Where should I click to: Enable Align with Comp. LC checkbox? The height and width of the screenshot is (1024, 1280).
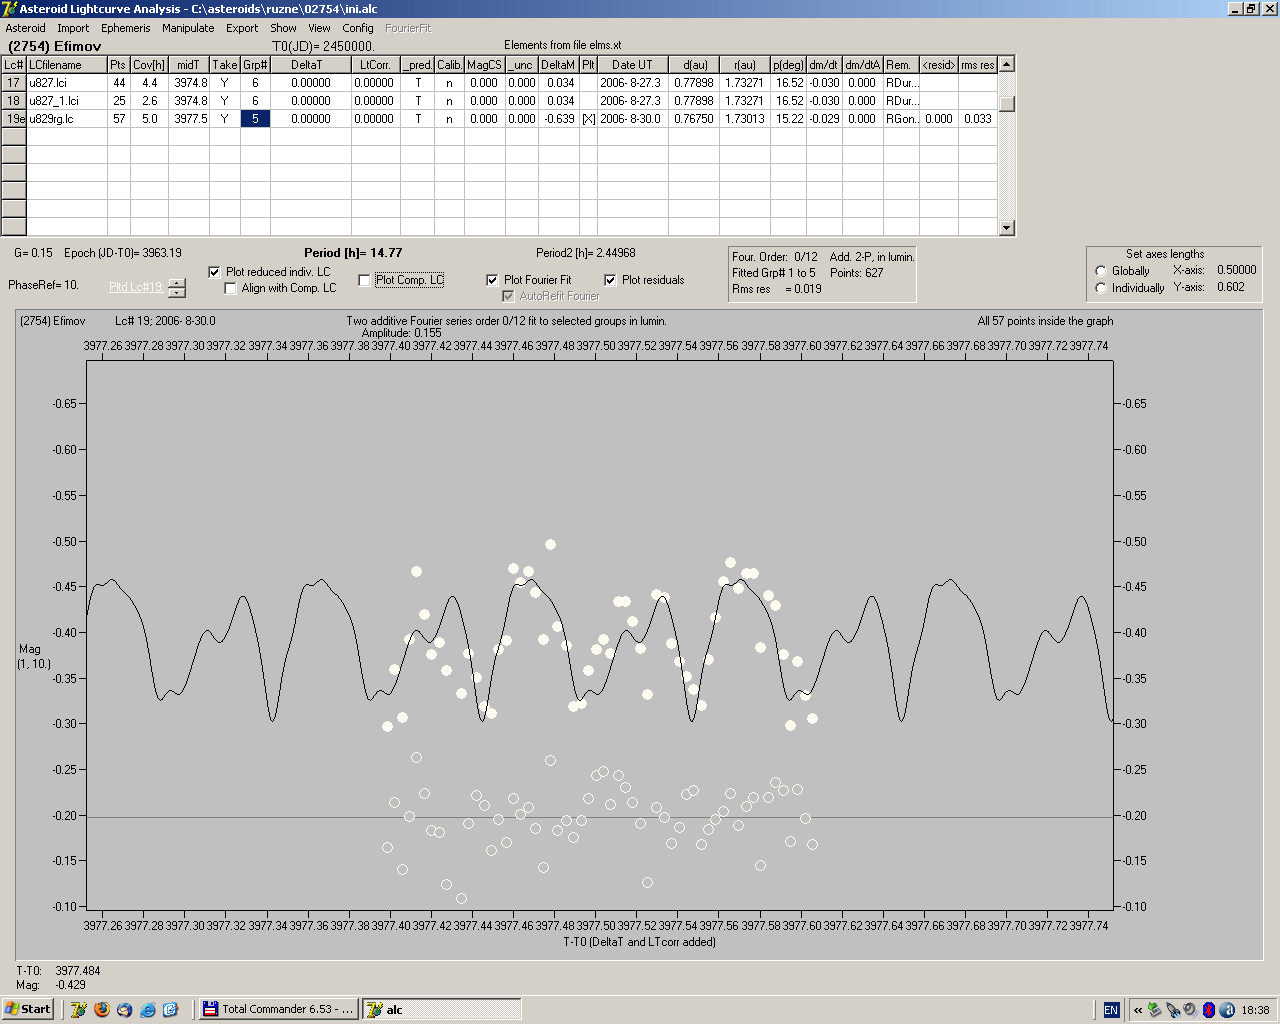[x=231, y=288]
